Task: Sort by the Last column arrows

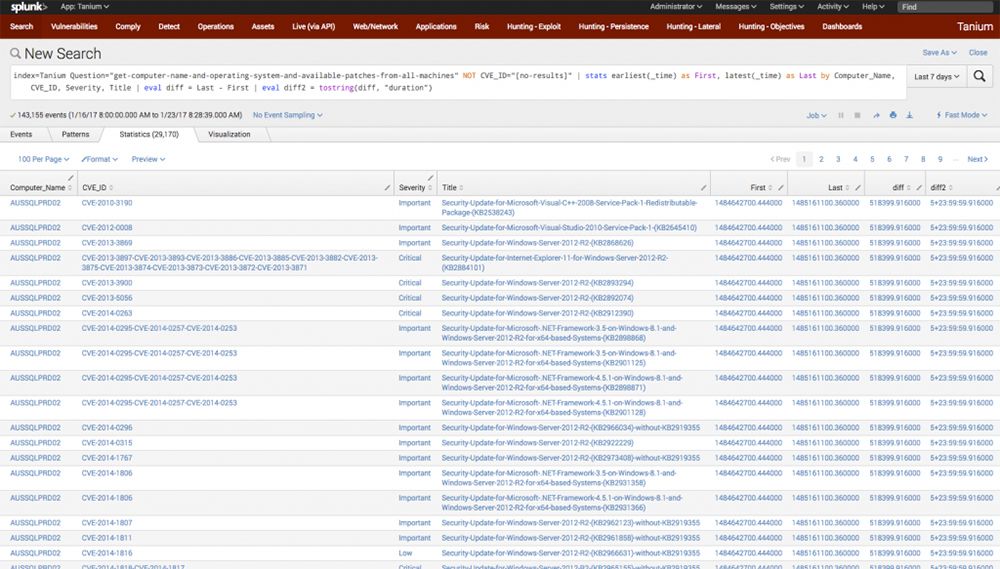Action: point(848,188)
